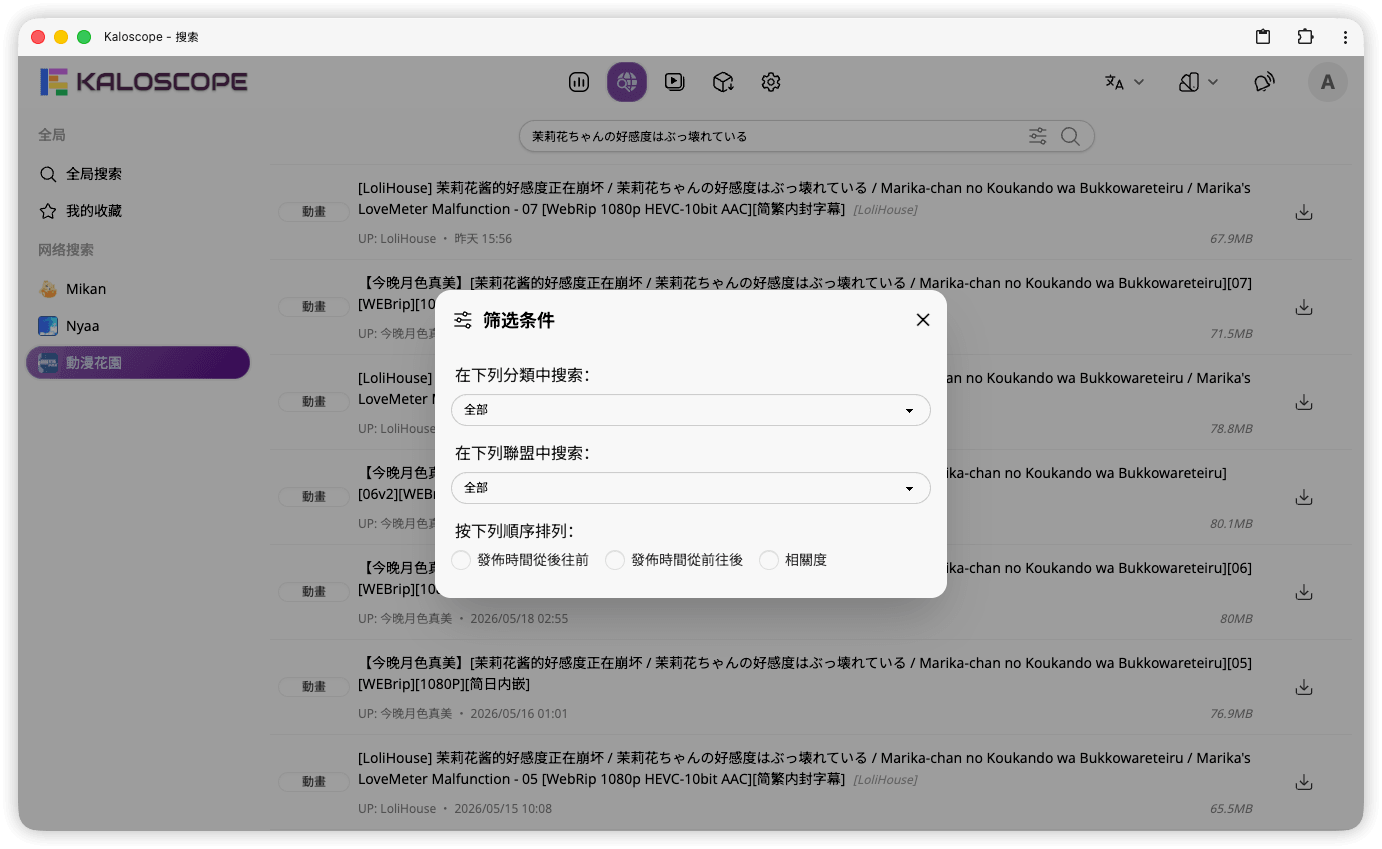Click date 2026/05/18 02:55
Image resolution: width=1382 pixels, height=849 pixels.
tap(519, 619)
